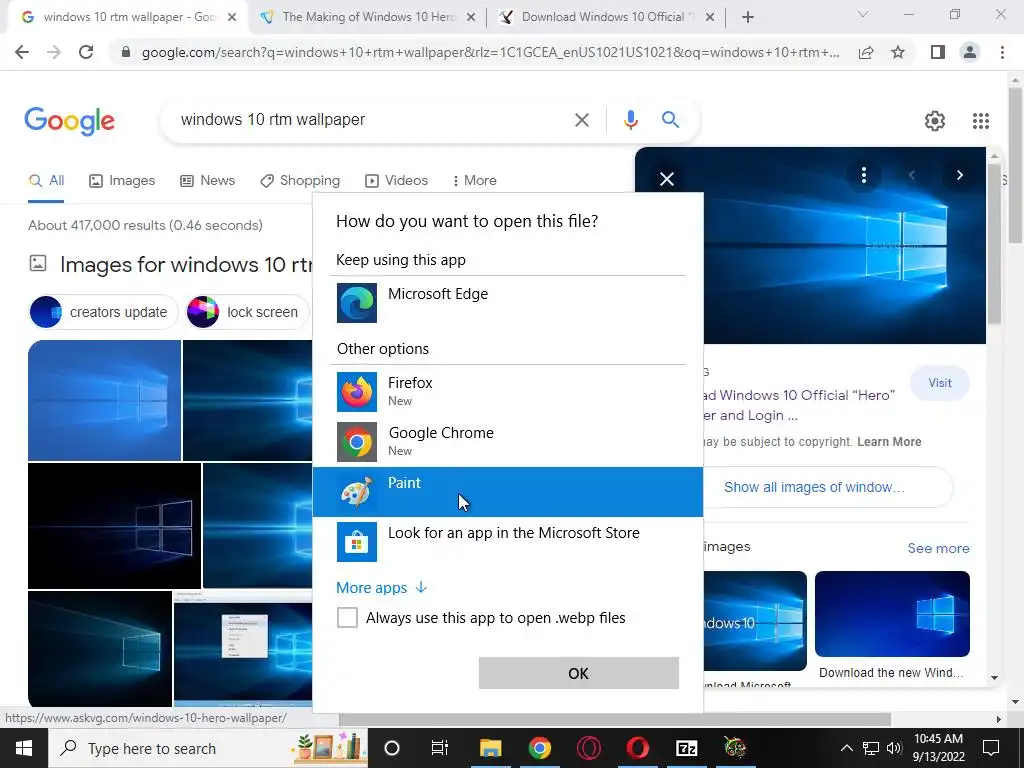The image size is (1024, 768).
Task: Reload the Google search page
Action: [x=86, y=52]
